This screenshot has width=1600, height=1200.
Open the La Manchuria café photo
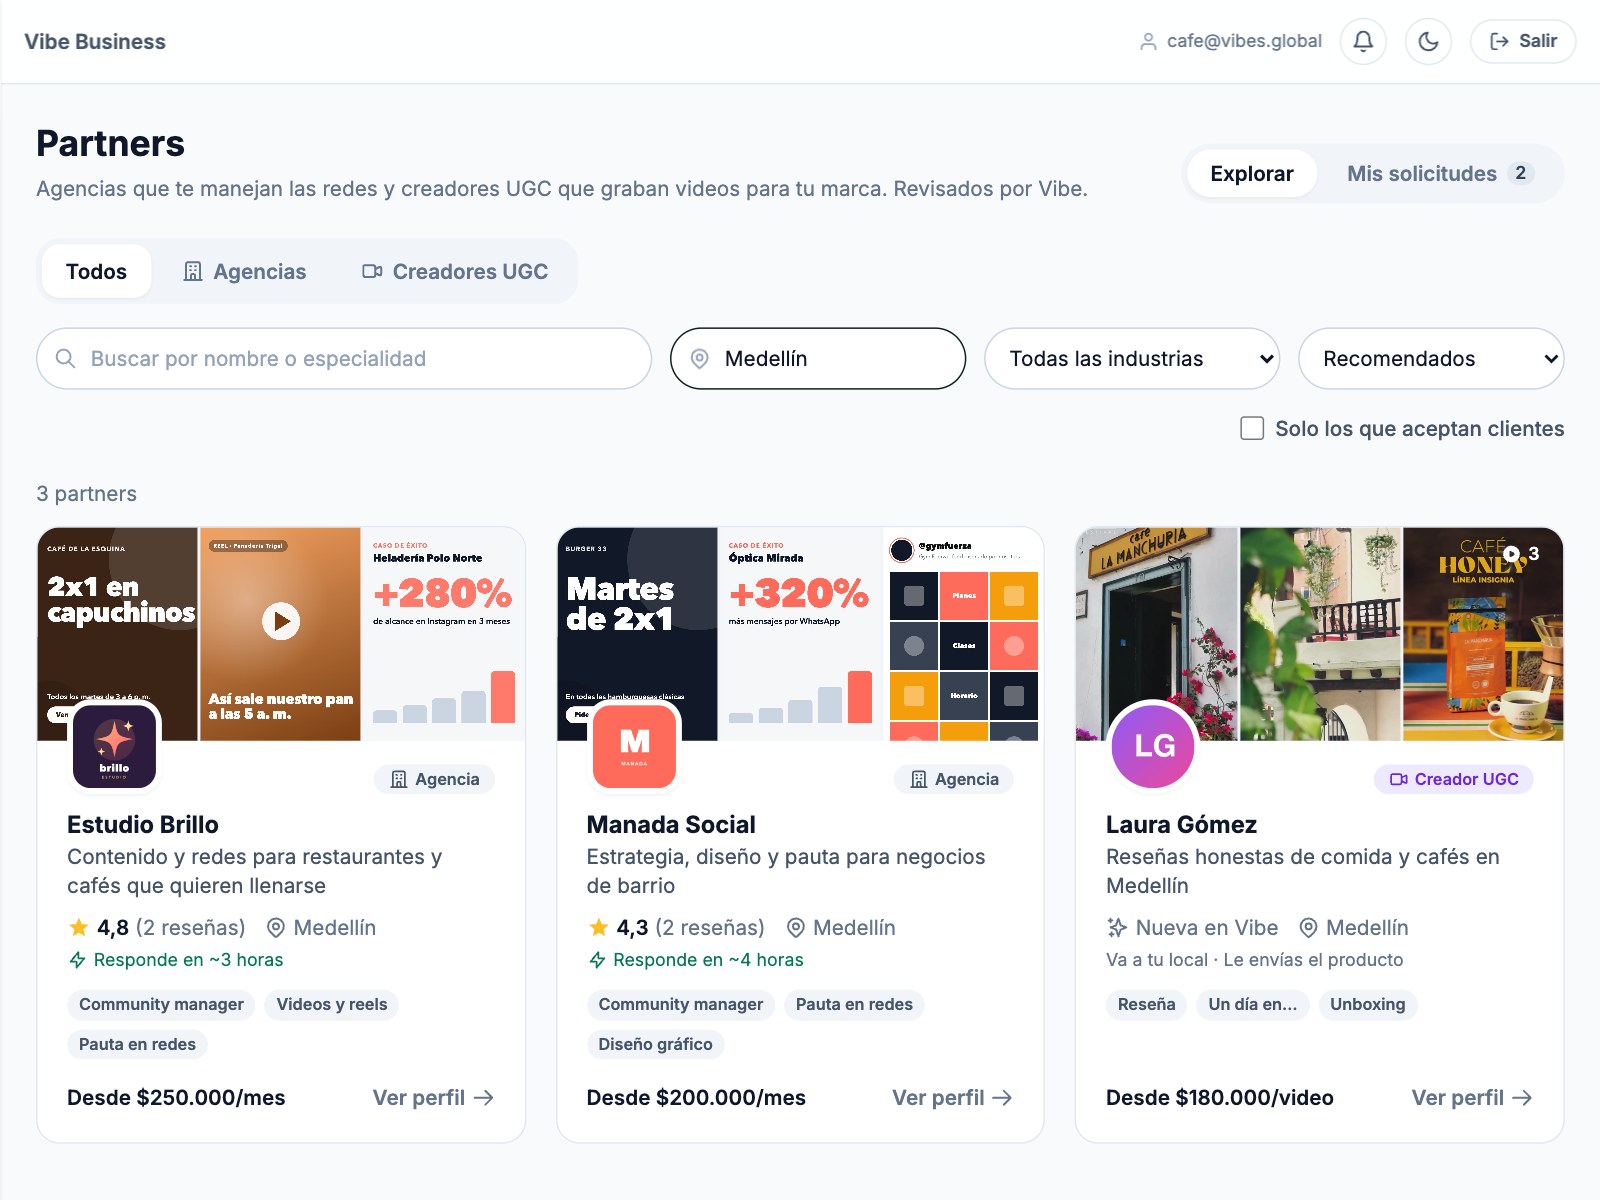coord(1157,634)
